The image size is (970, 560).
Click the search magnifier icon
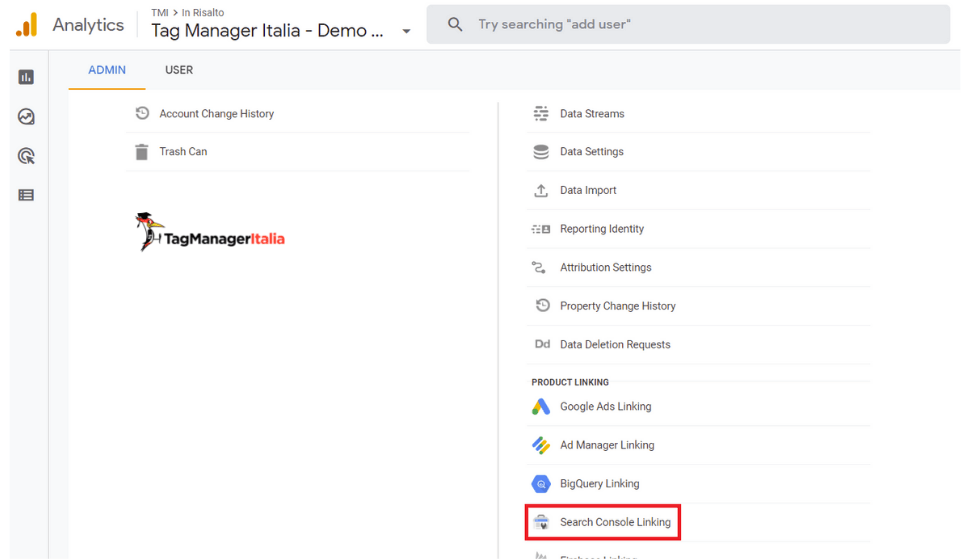pos(455,24)
